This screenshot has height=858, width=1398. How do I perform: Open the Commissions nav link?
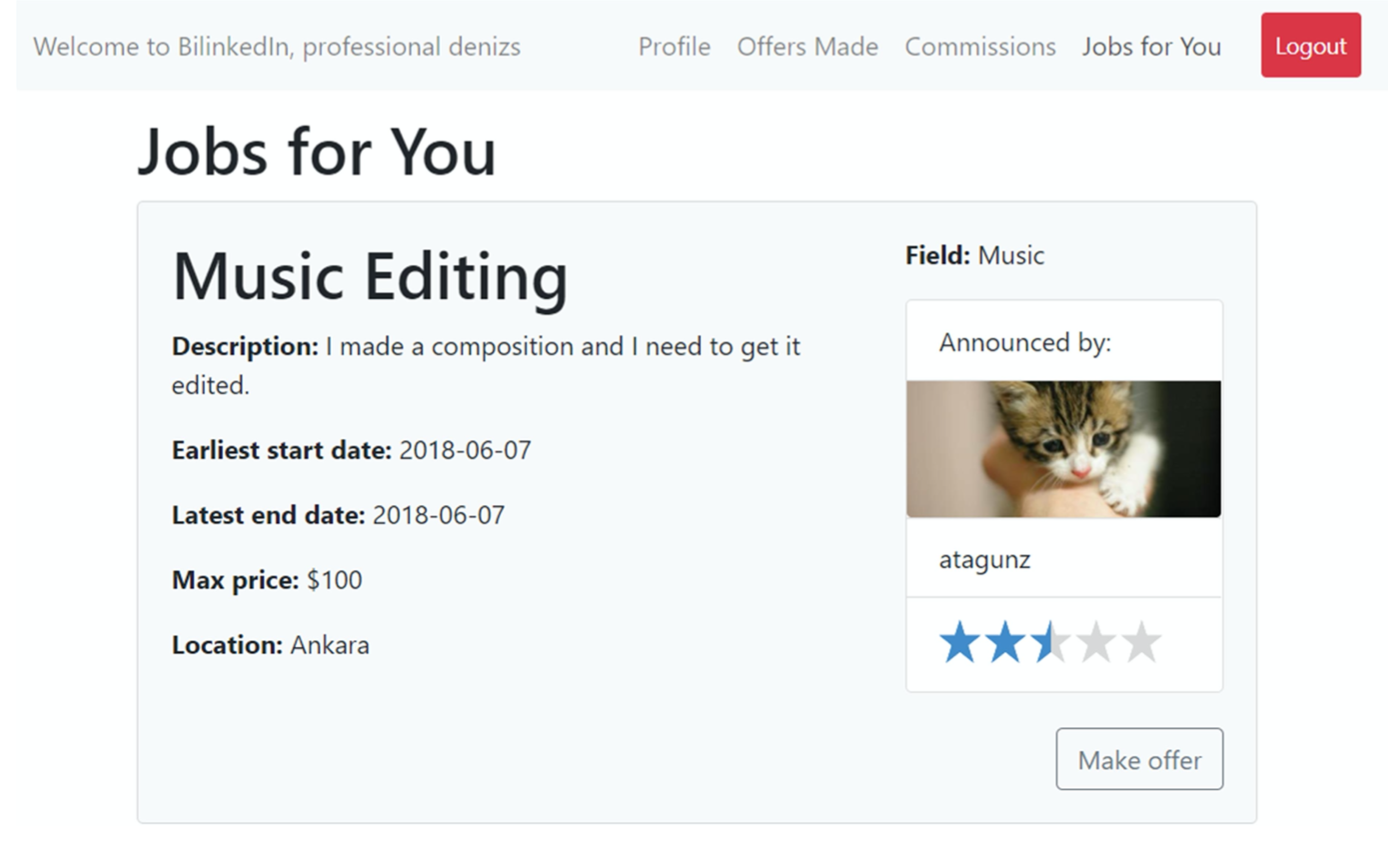click(x=980, y=47)
